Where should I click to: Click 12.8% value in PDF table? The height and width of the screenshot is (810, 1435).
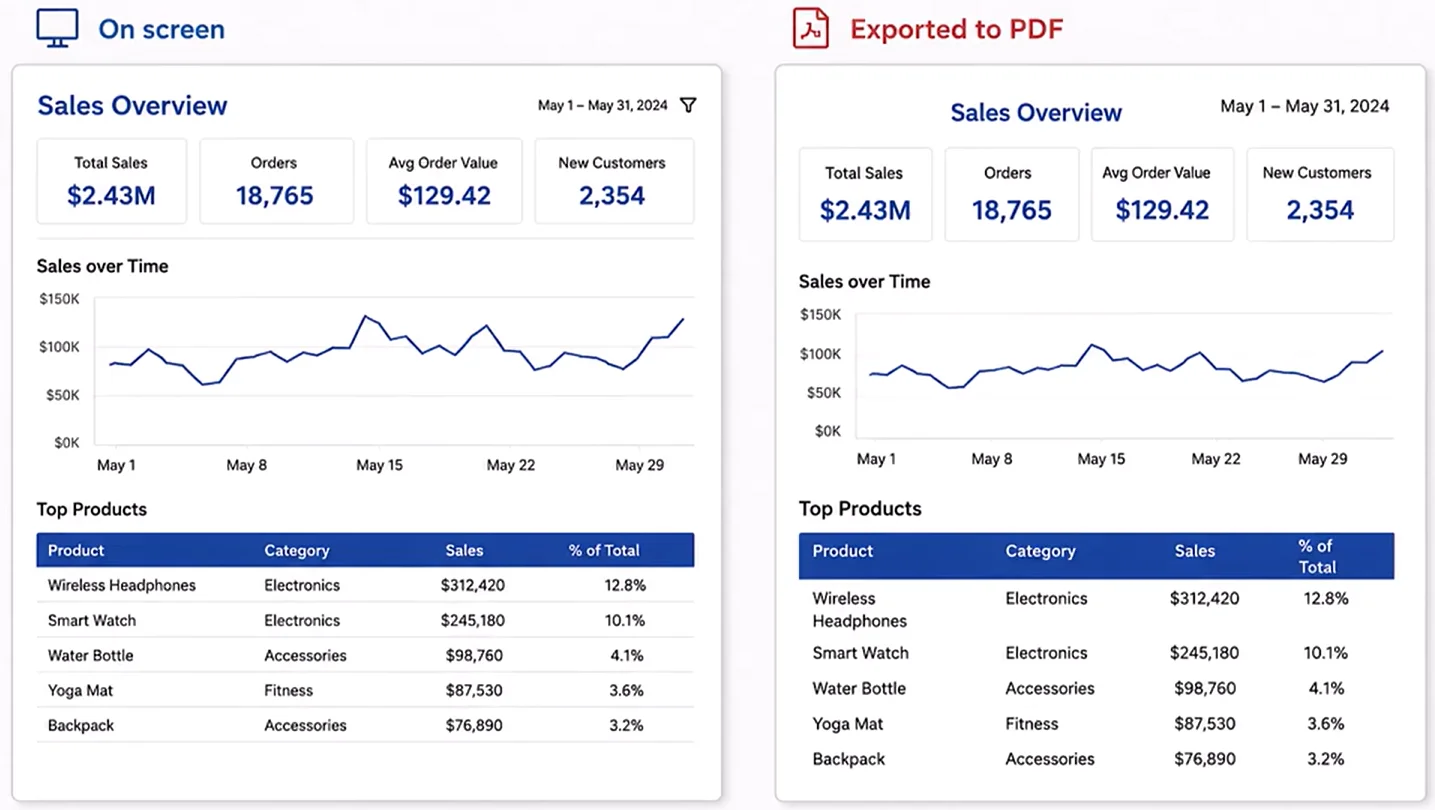tap(1326, 598)
